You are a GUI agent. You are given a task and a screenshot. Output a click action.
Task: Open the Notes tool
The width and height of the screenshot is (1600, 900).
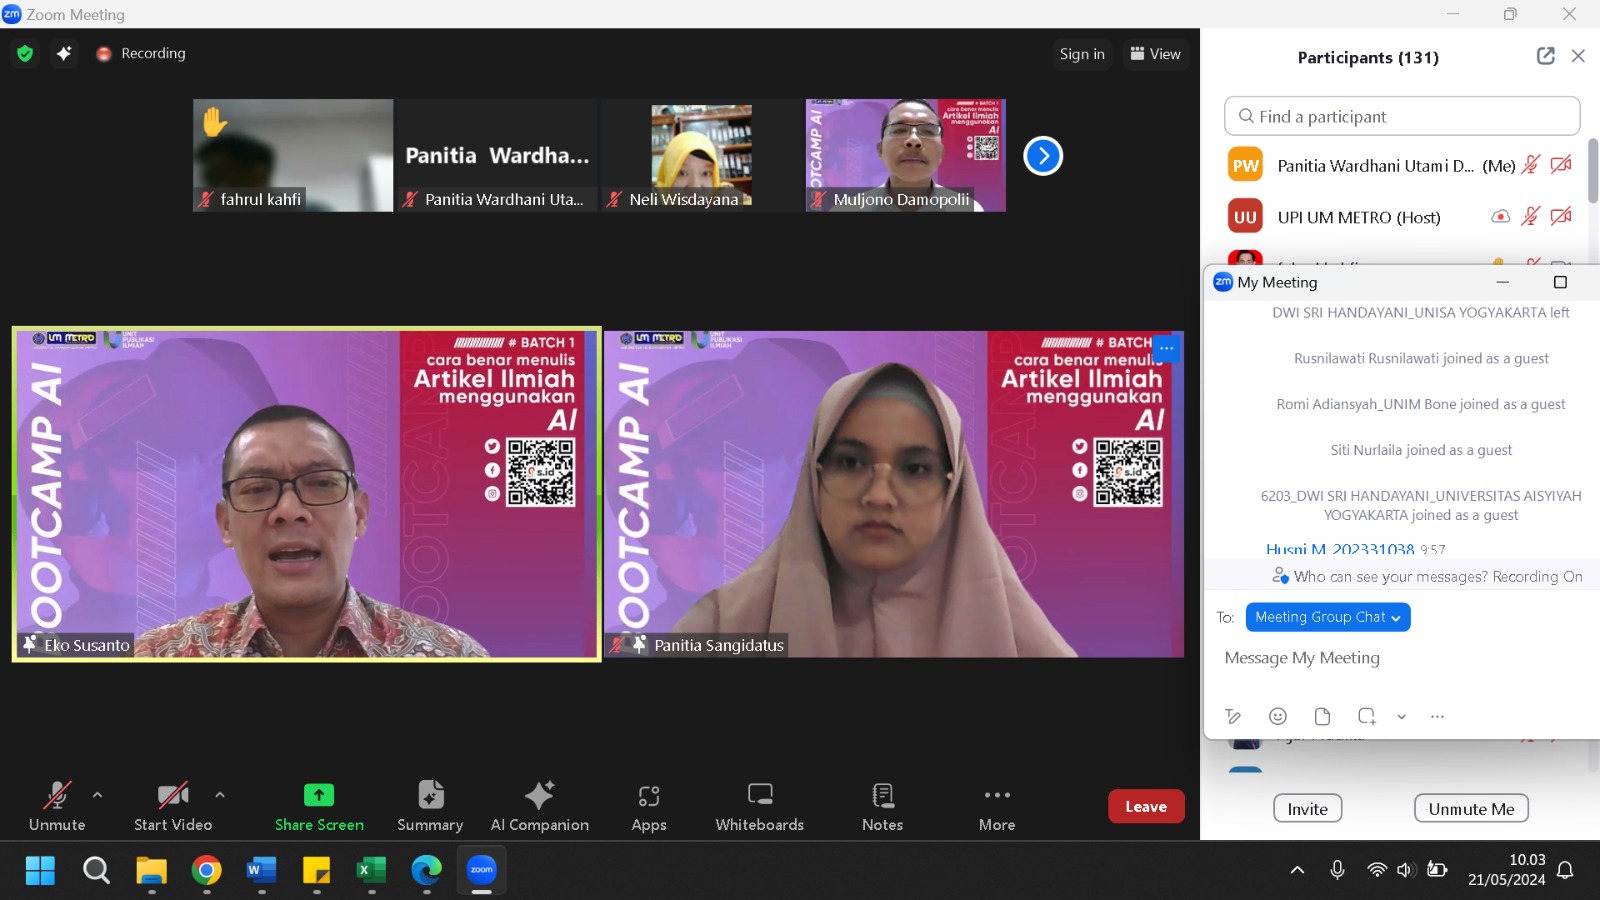coord(882,806)
